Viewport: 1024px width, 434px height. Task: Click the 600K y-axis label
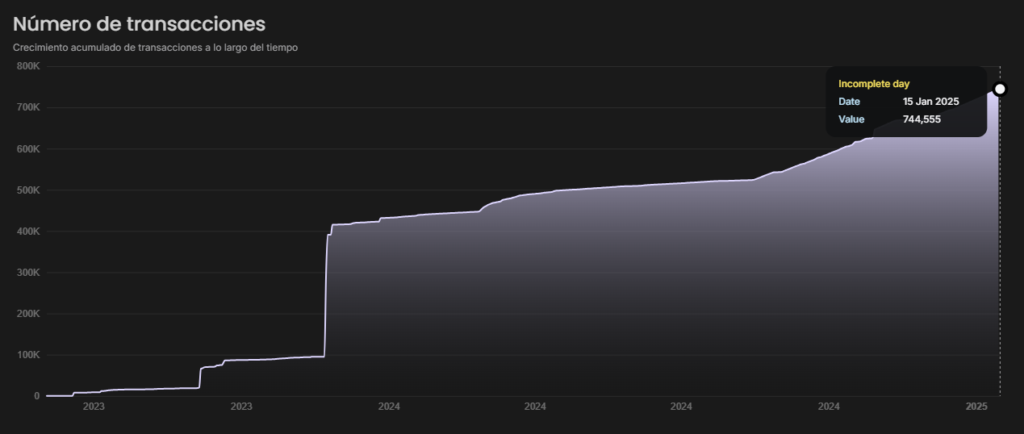pyautogui.click(x=27, y=149)
